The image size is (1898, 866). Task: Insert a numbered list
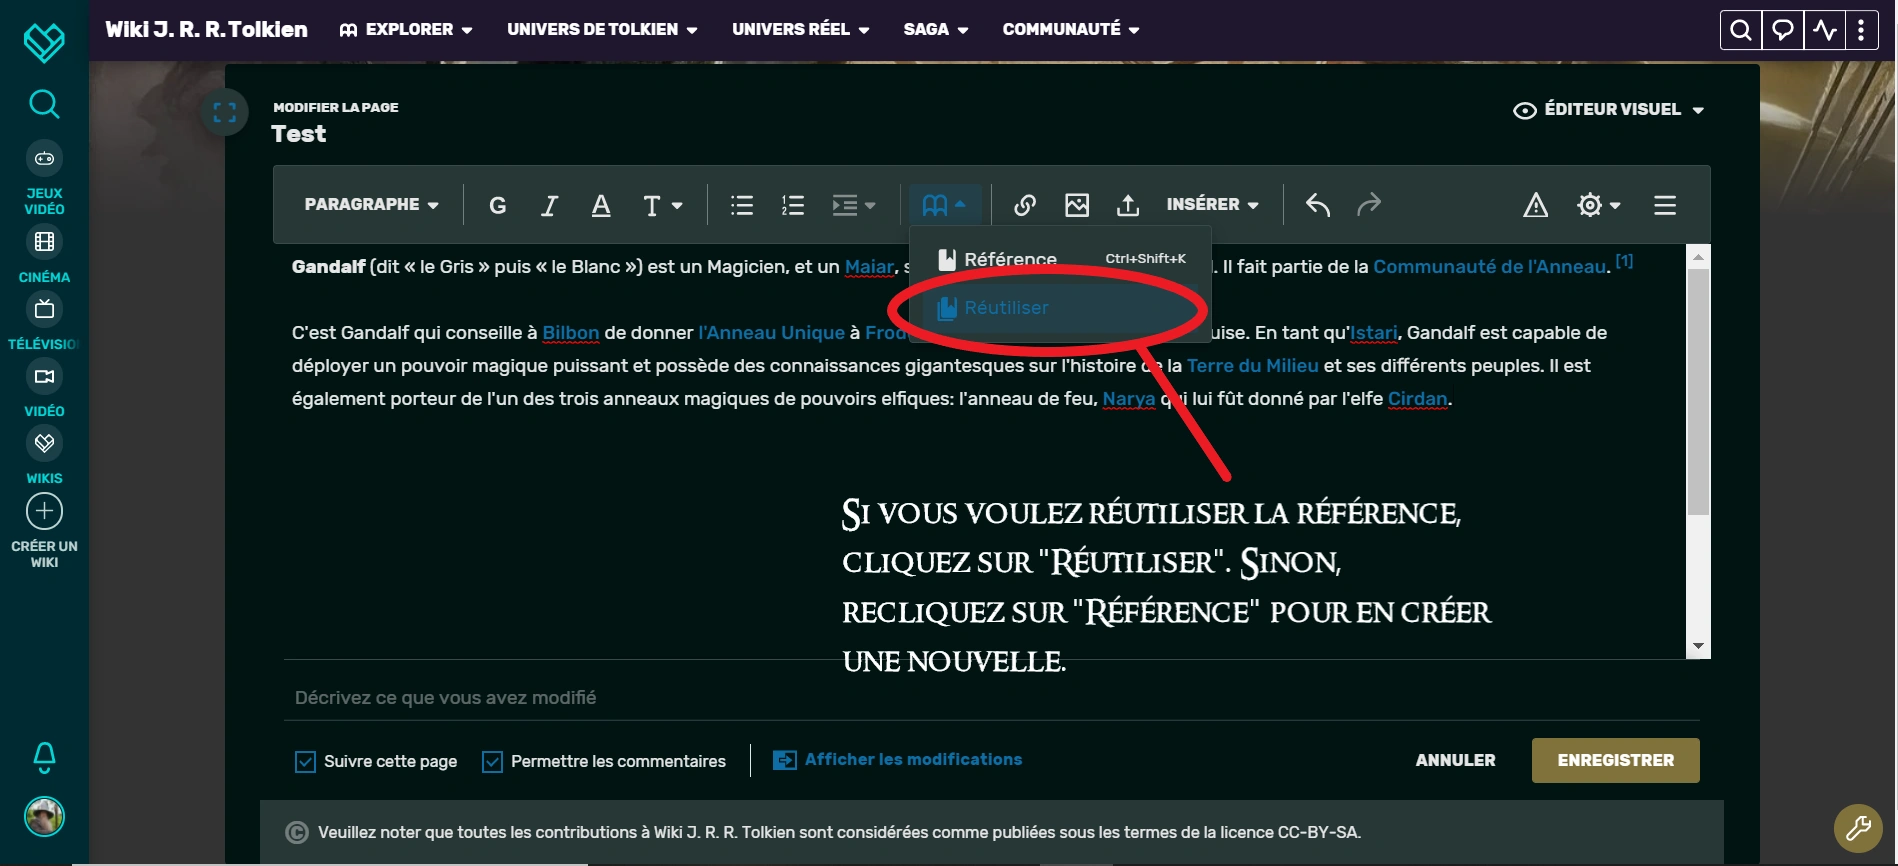point(793,205)
